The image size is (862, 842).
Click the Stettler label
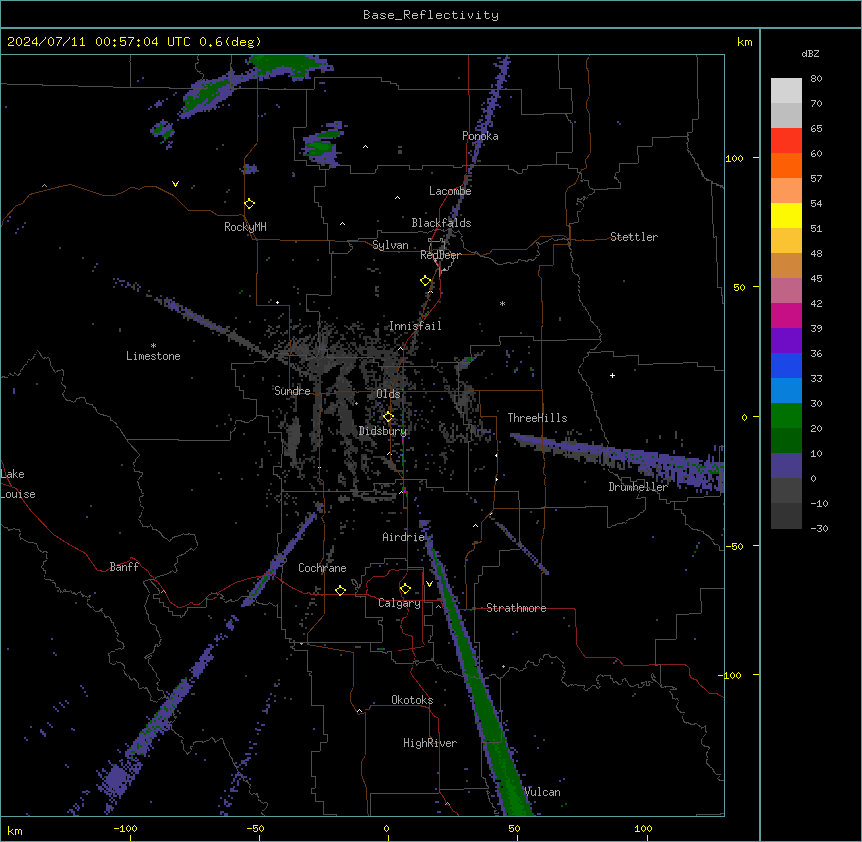point(634,237)
